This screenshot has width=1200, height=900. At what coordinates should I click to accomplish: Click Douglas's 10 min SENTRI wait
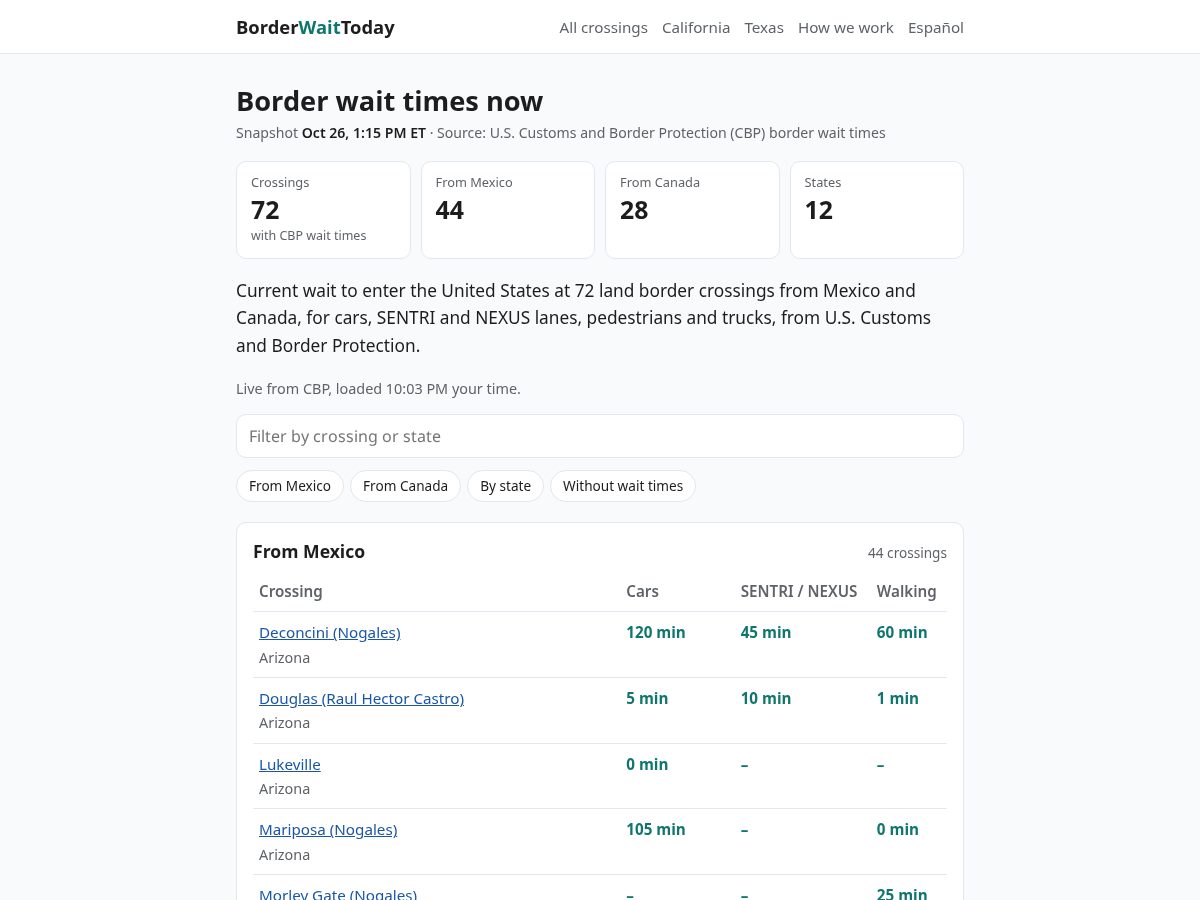[x=766, y=699]
